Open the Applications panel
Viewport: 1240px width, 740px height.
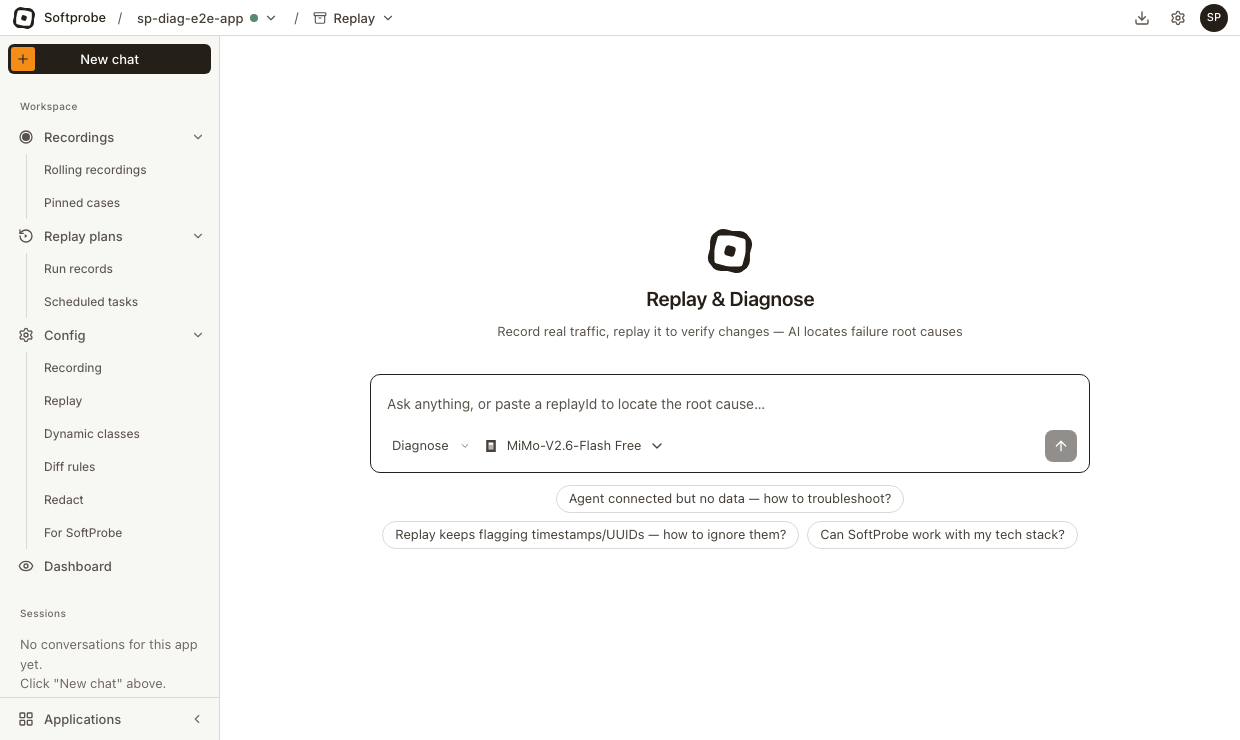(82, 719)
